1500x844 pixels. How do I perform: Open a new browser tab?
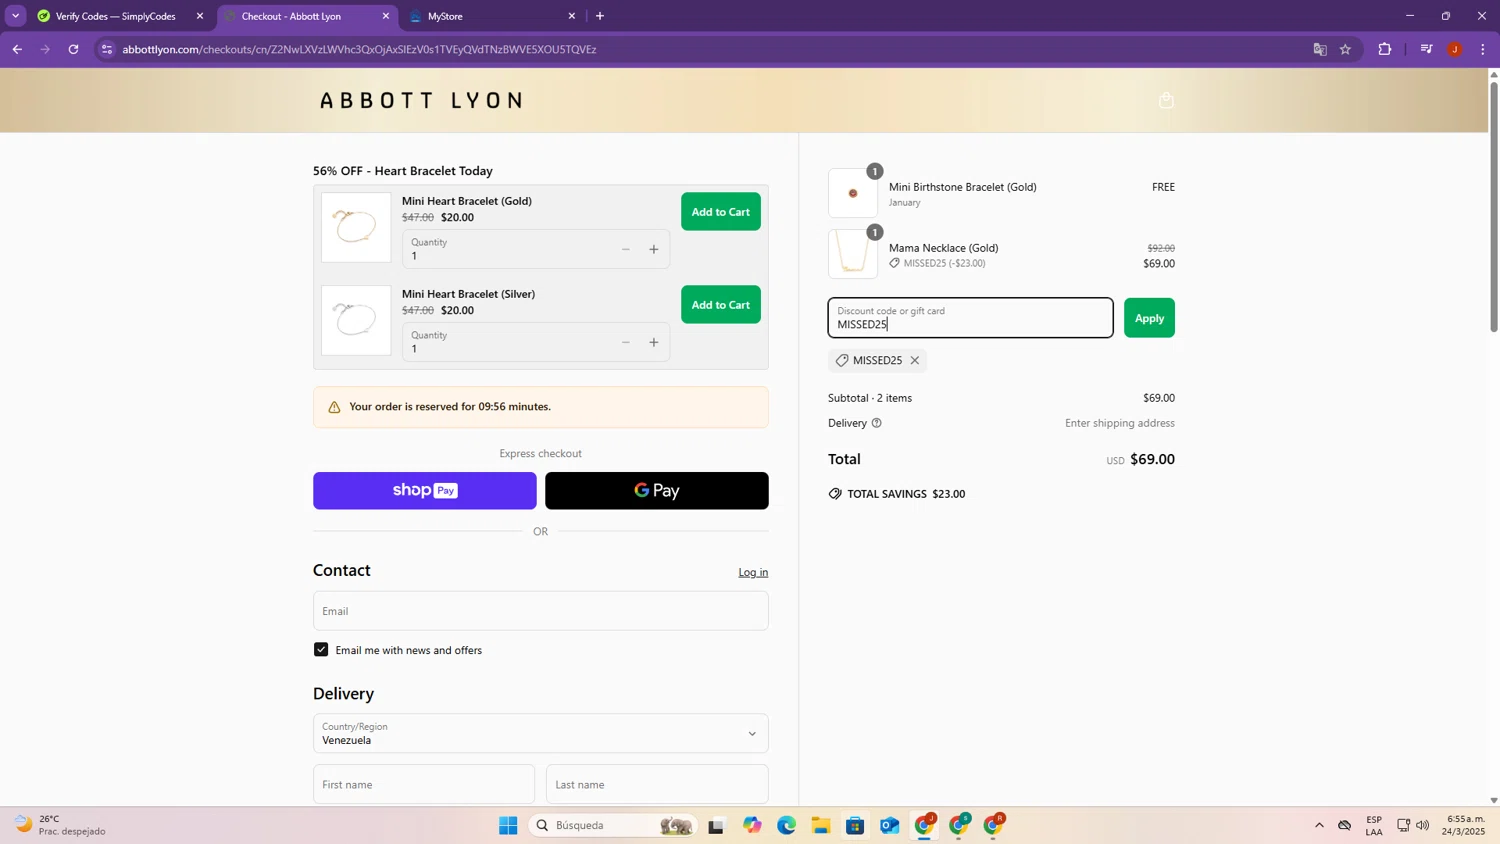(600, 16)
